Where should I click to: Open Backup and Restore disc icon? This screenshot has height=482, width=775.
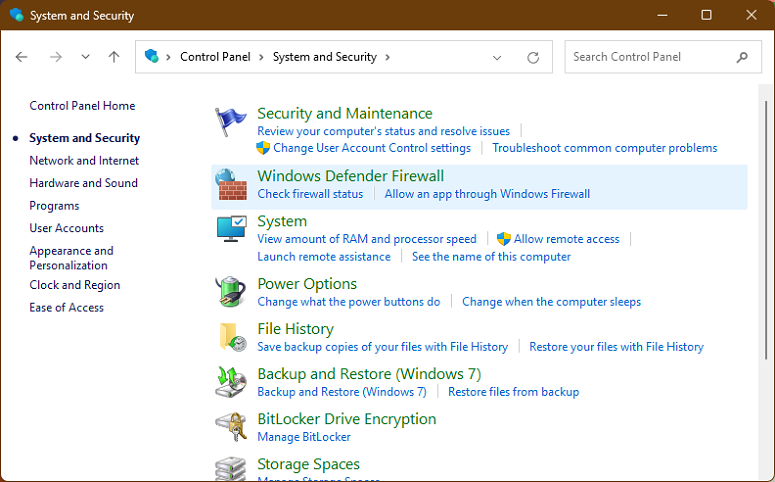tap(231, 382)
